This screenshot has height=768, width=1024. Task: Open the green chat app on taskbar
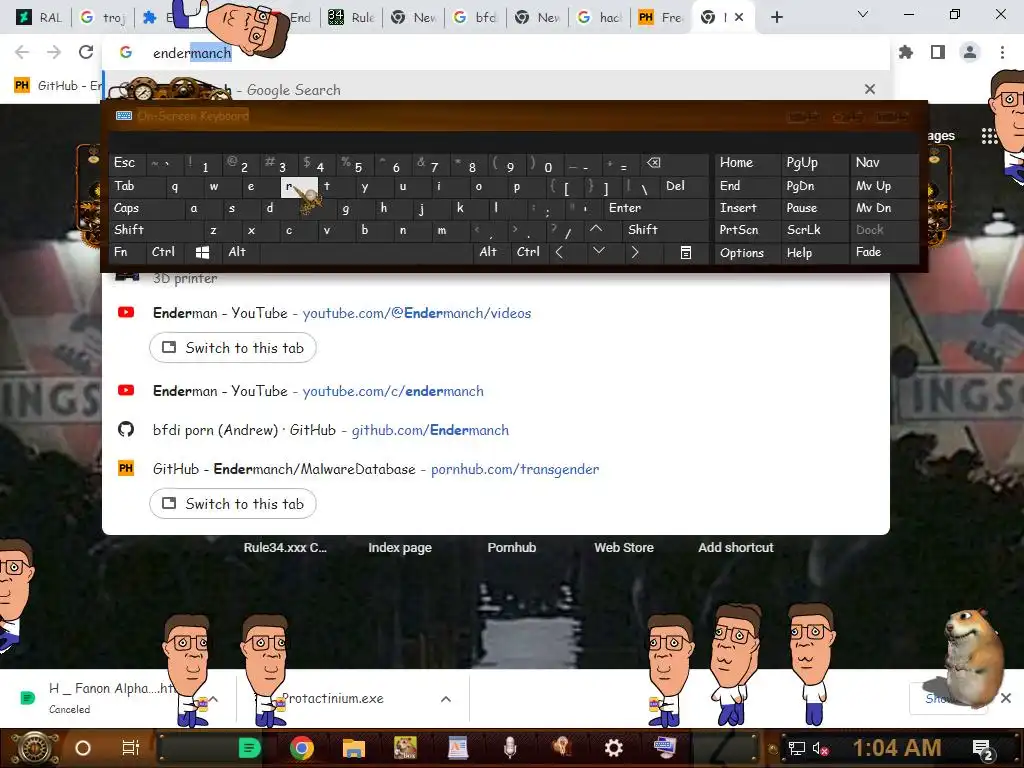(x=249, y=748)
